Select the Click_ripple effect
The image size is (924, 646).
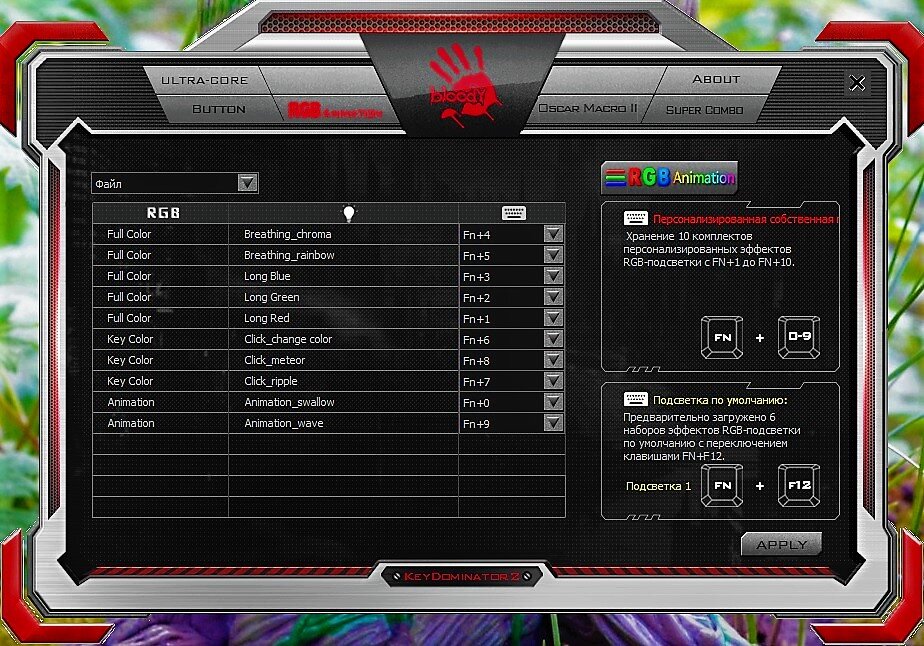[x=270, y=381]
